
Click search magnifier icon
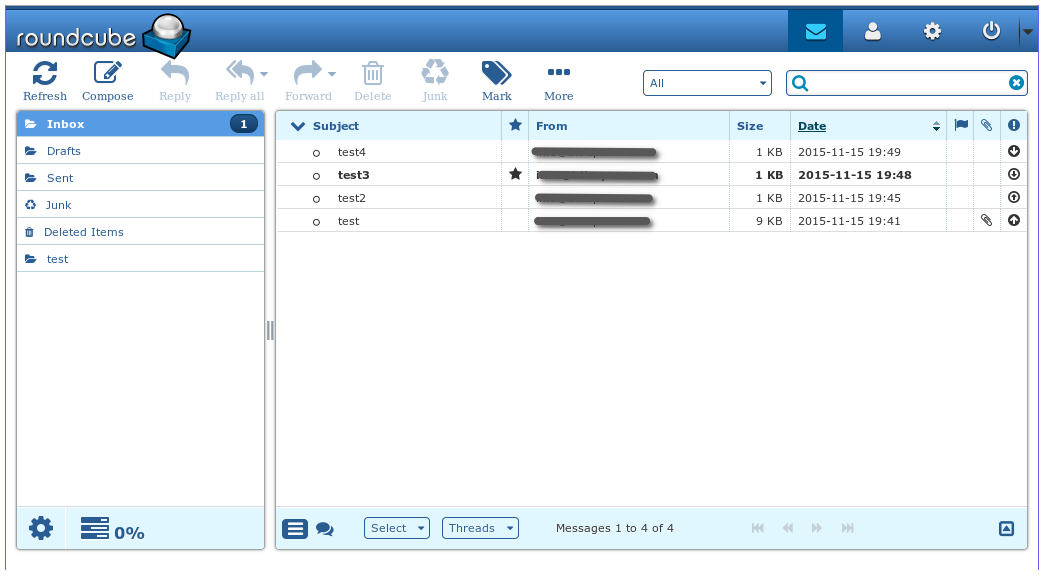[800, 83]
